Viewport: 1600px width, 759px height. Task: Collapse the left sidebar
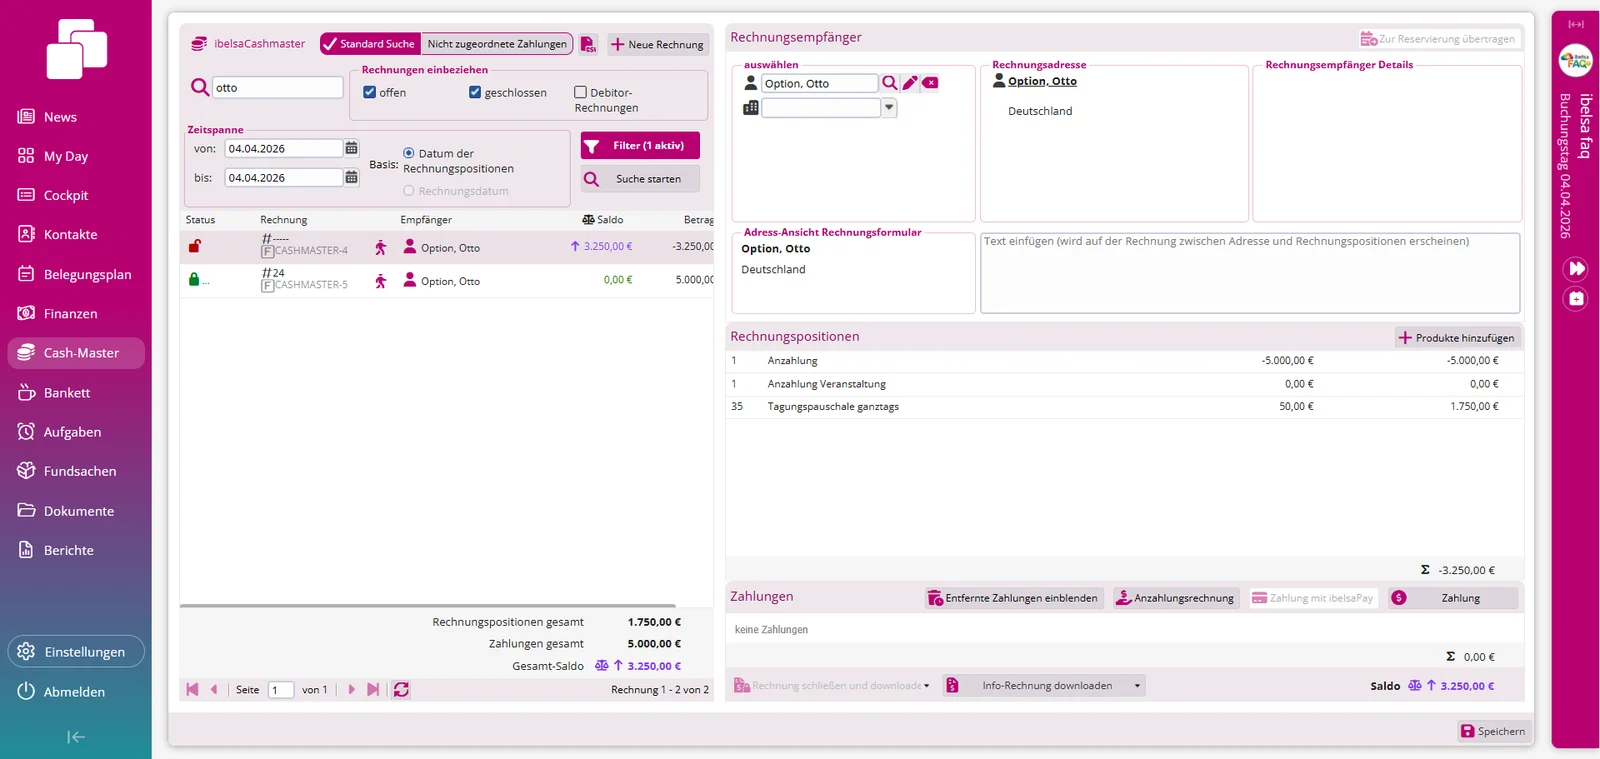(x=76, y=737)
